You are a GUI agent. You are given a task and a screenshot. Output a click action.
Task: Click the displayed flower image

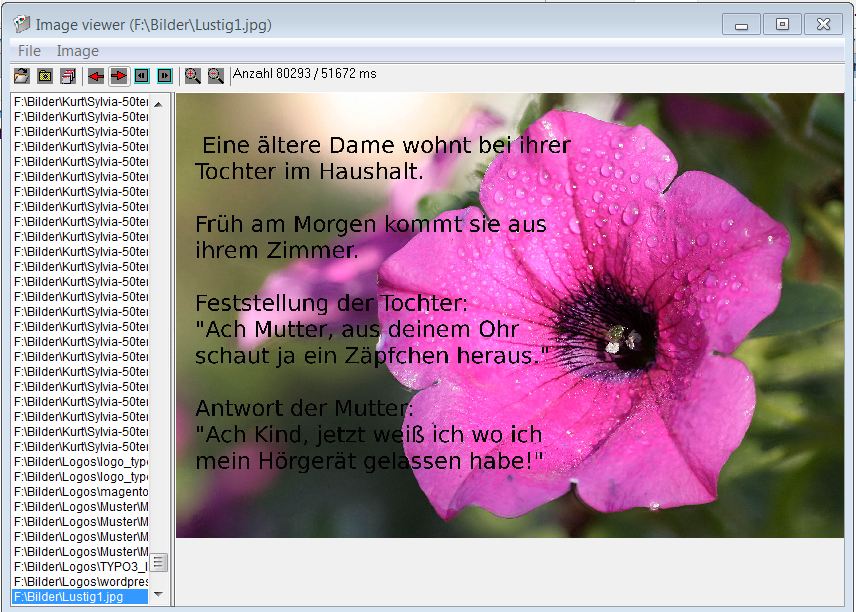pyautogui.click(x=510, y=315)
